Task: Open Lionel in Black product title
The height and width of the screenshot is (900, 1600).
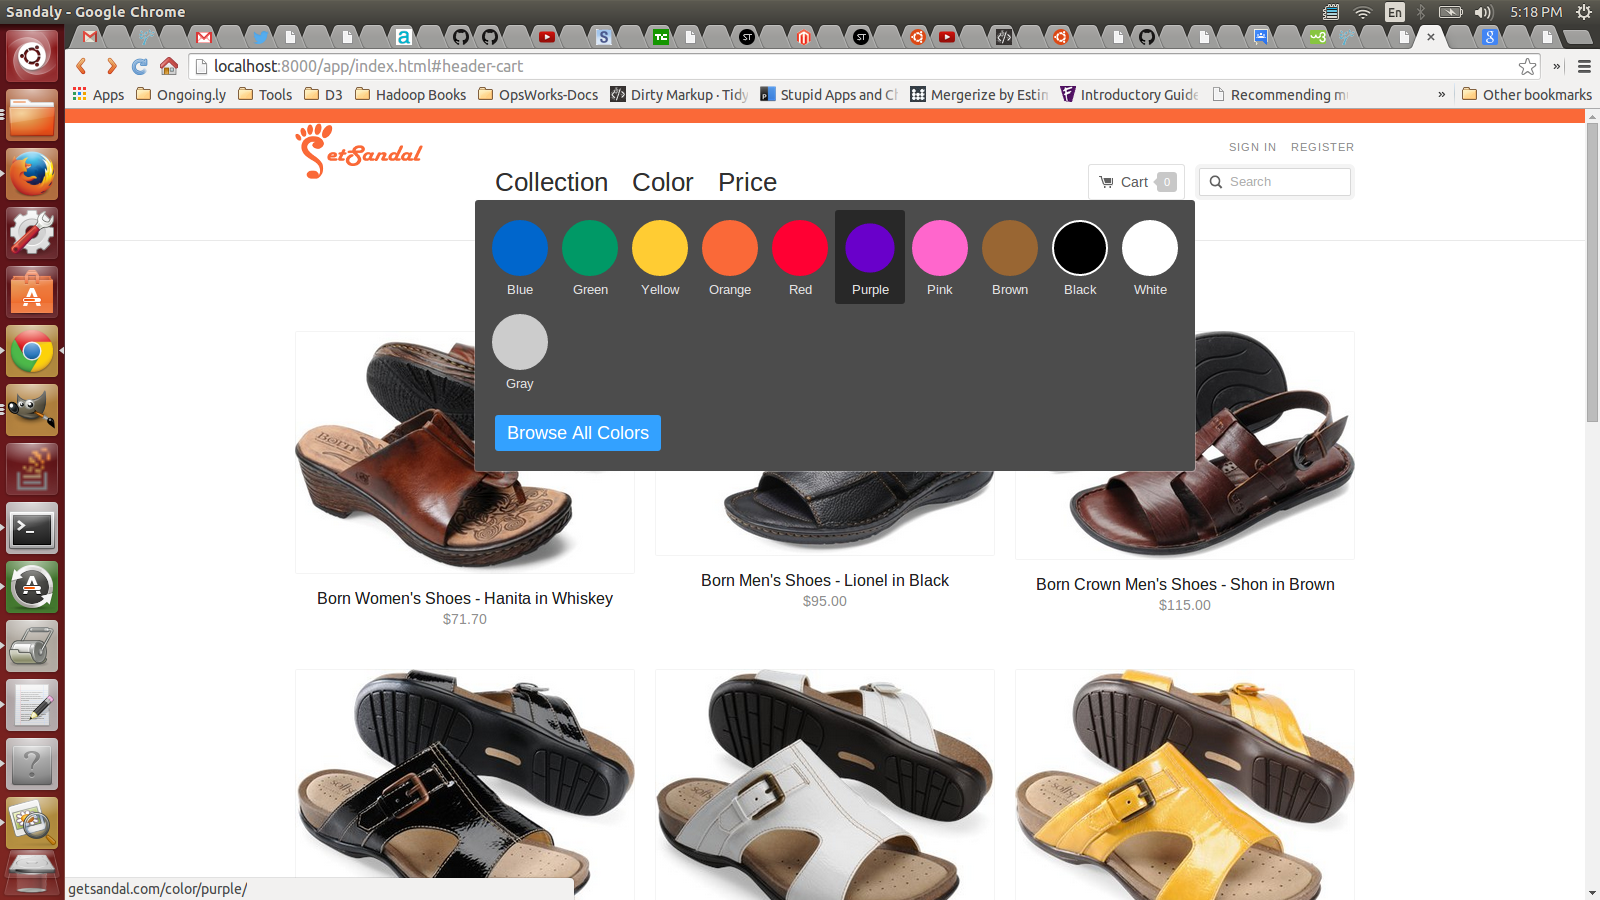Action: click(x=825, y=580)
